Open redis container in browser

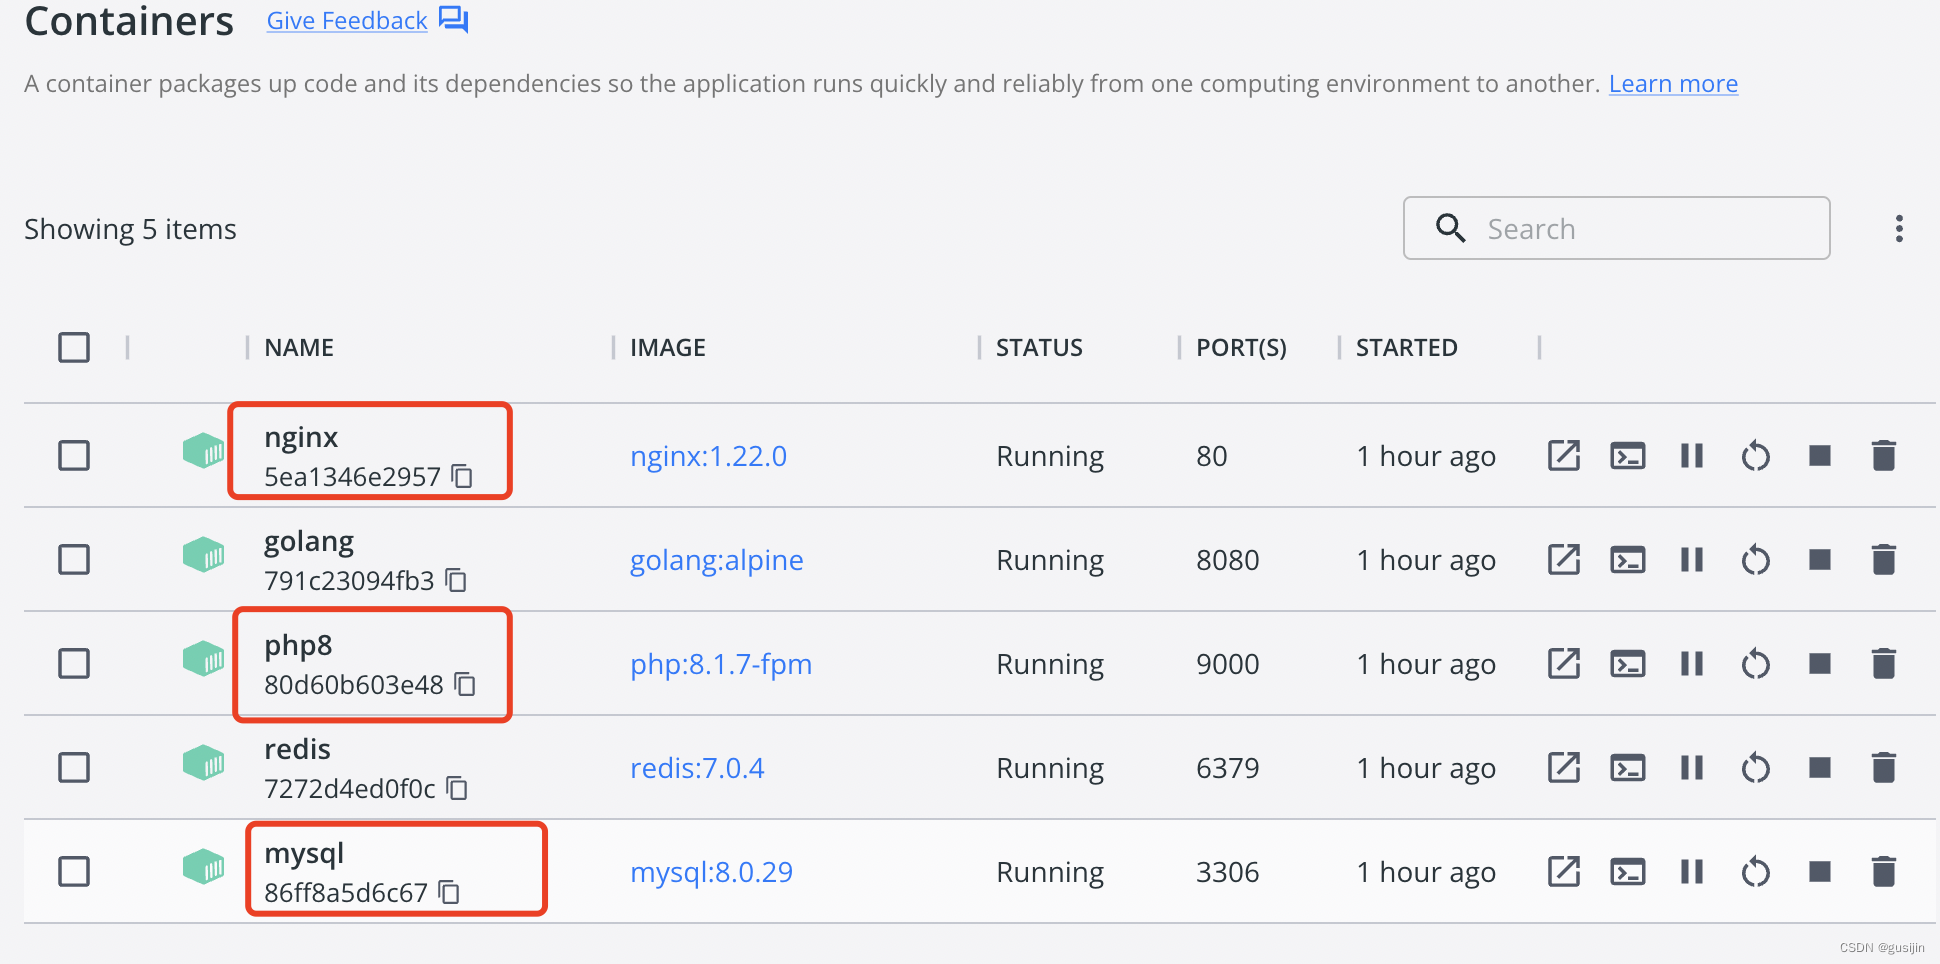(1564, 768)
